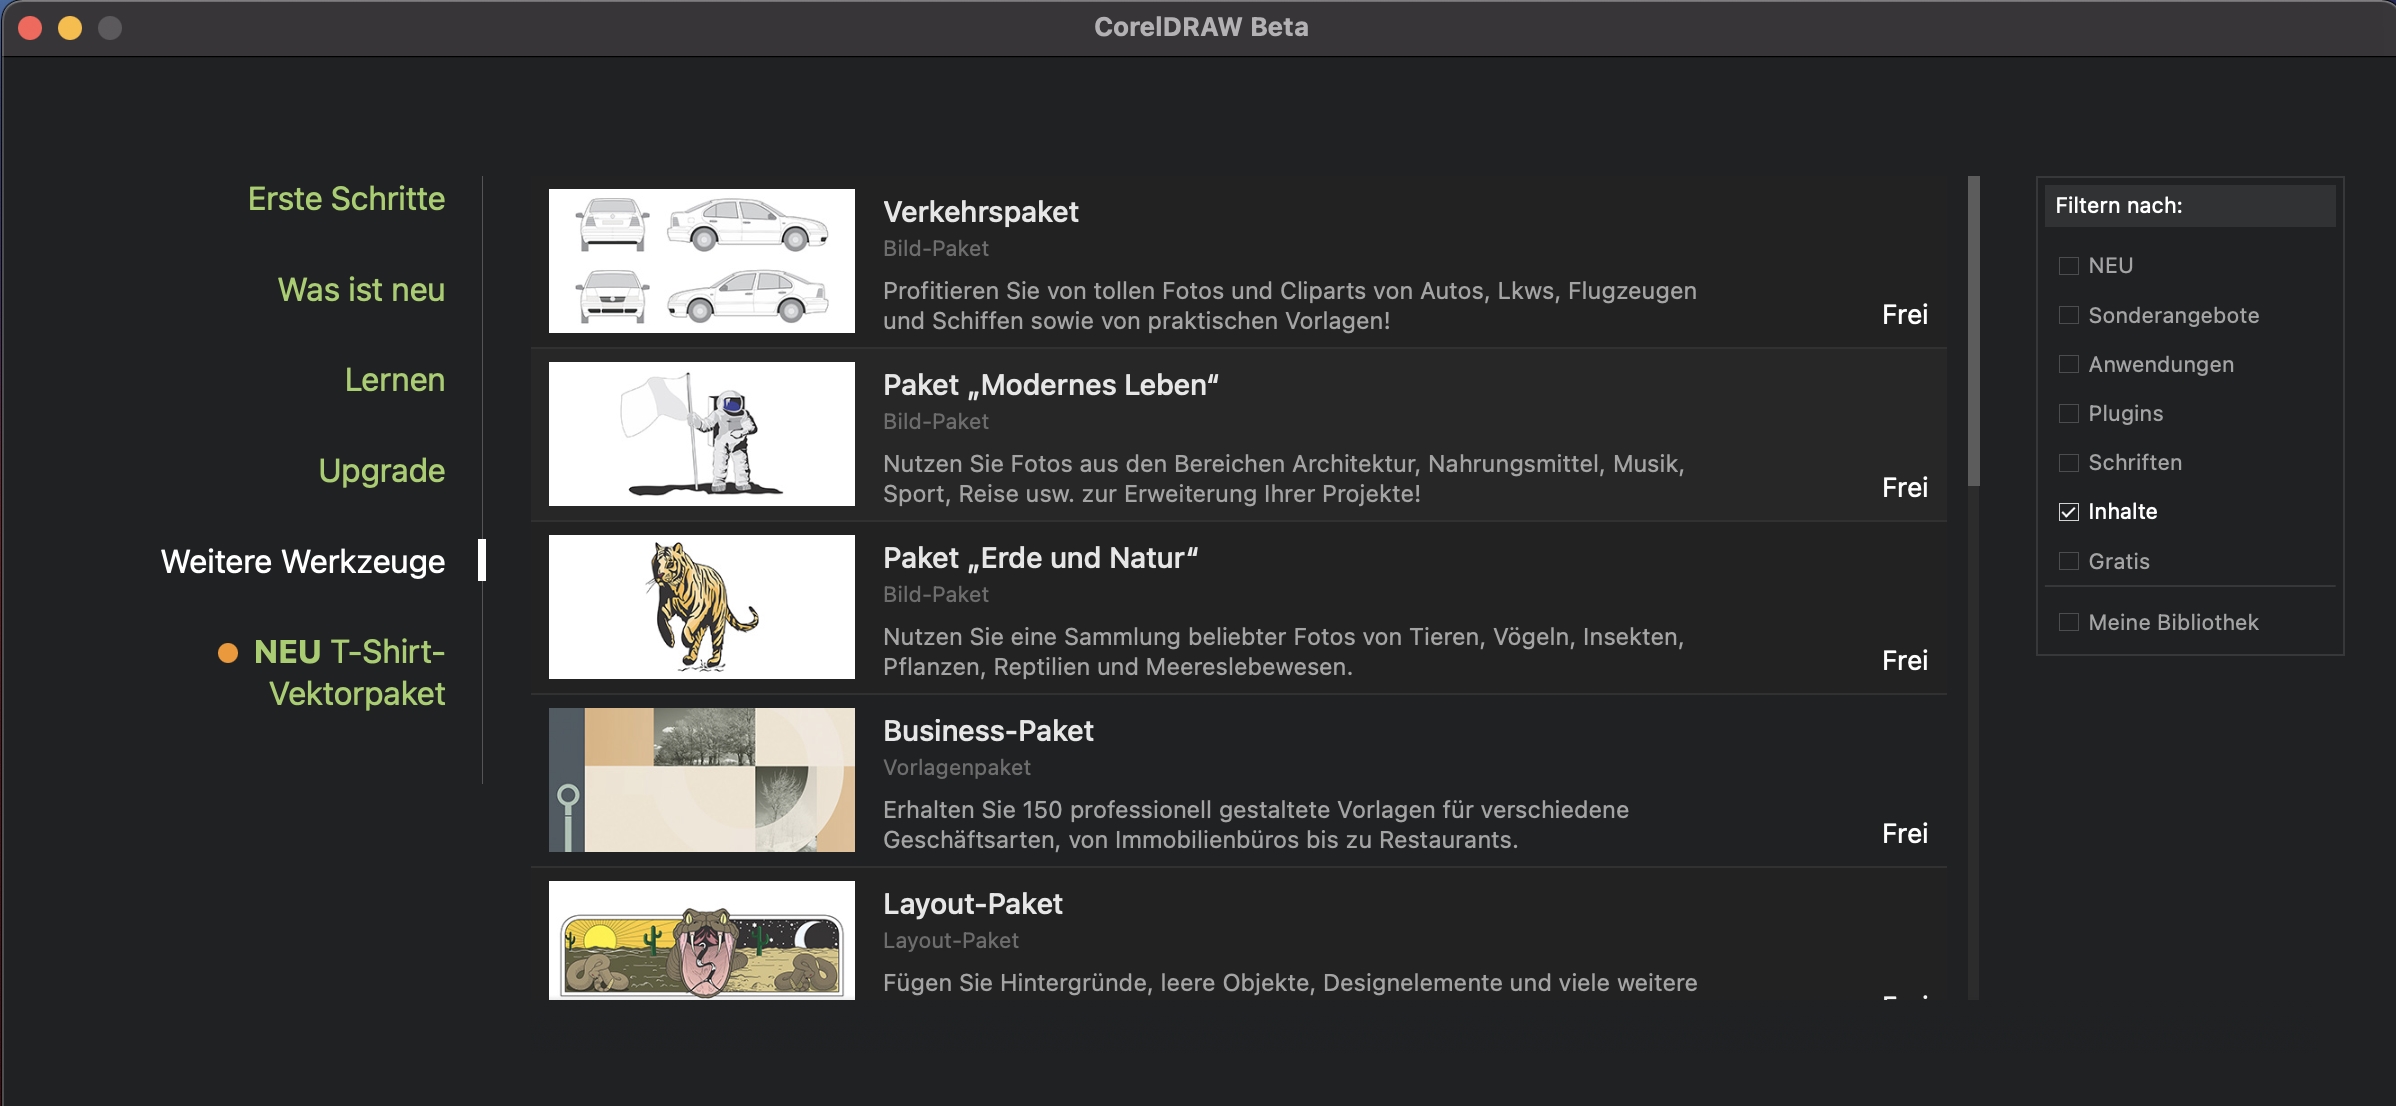Open the Was ist neu section
The height and width of the screenshot is (1106, 2396).
pyautogui.click(x=361, y=290)
